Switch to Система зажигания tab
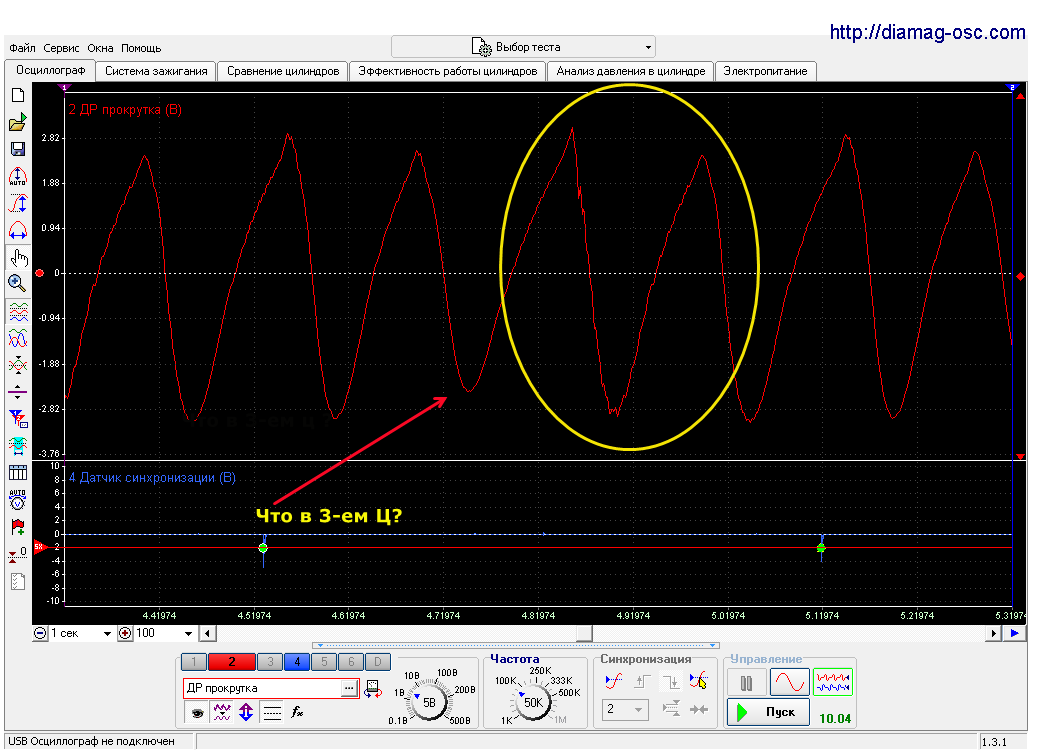 pyautogui.click(x=156, y=71)
